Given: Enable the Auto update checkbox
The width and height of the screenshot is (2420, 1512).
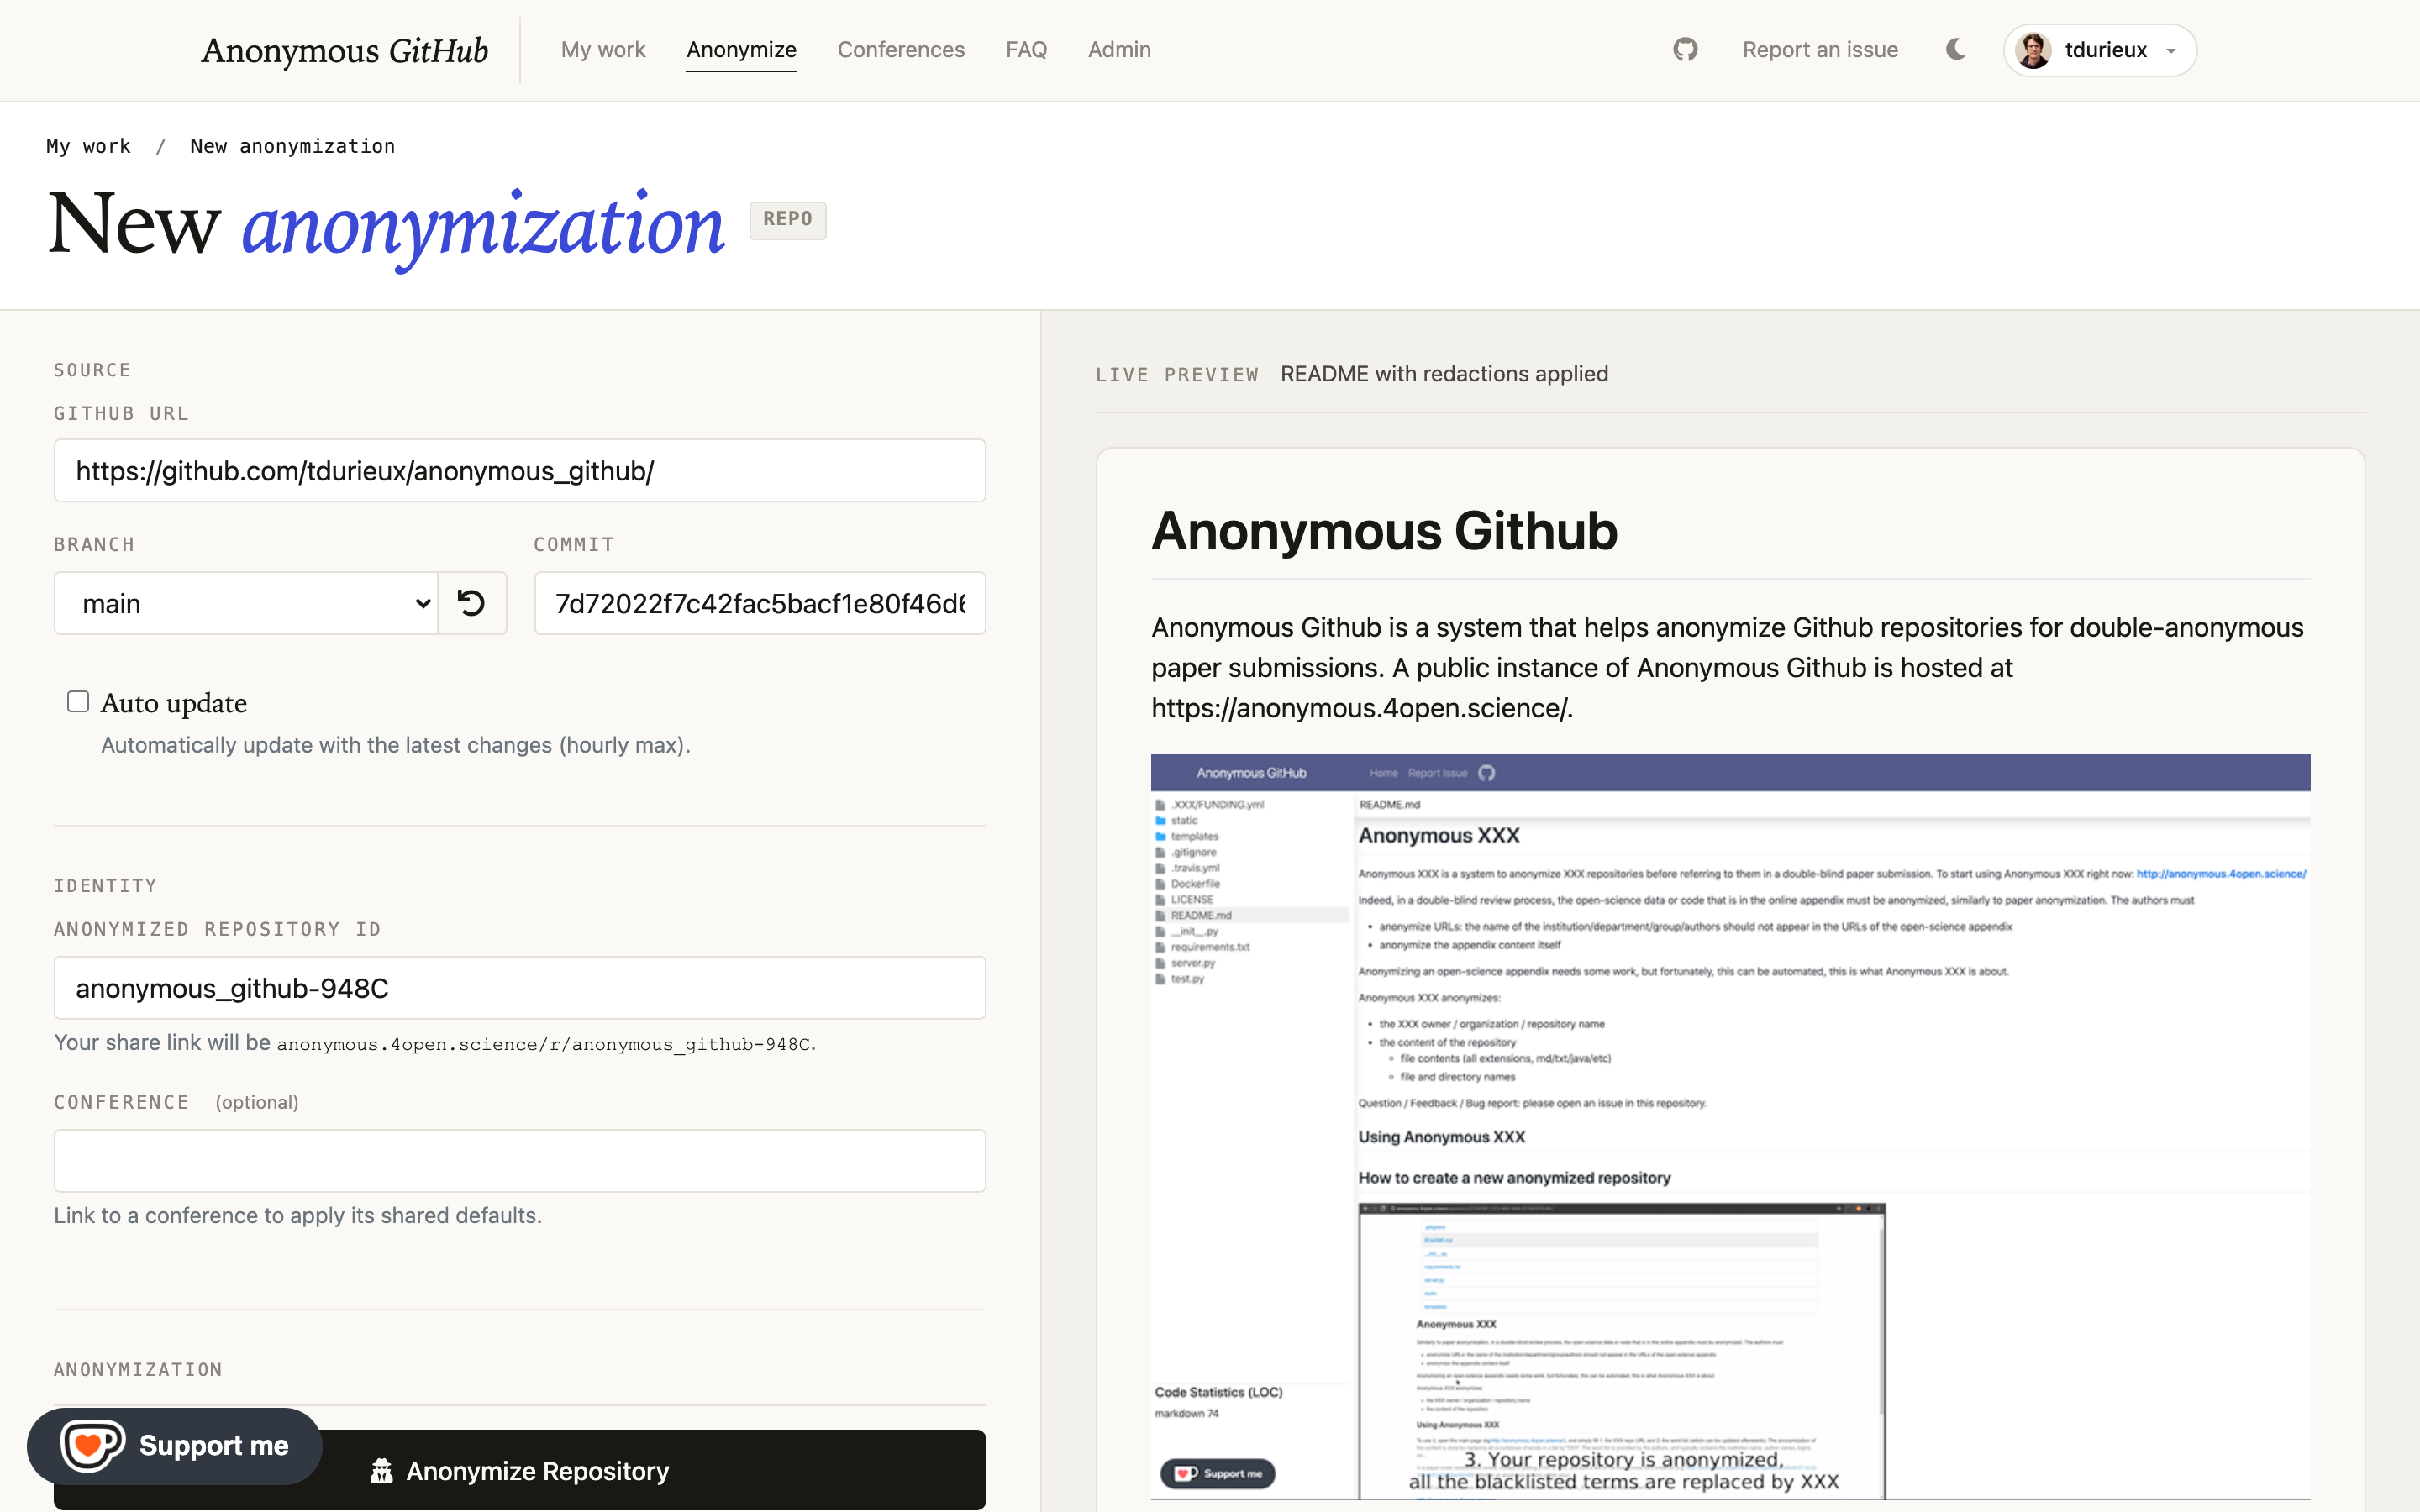Looking at the screenshot, I should point(78,702).
